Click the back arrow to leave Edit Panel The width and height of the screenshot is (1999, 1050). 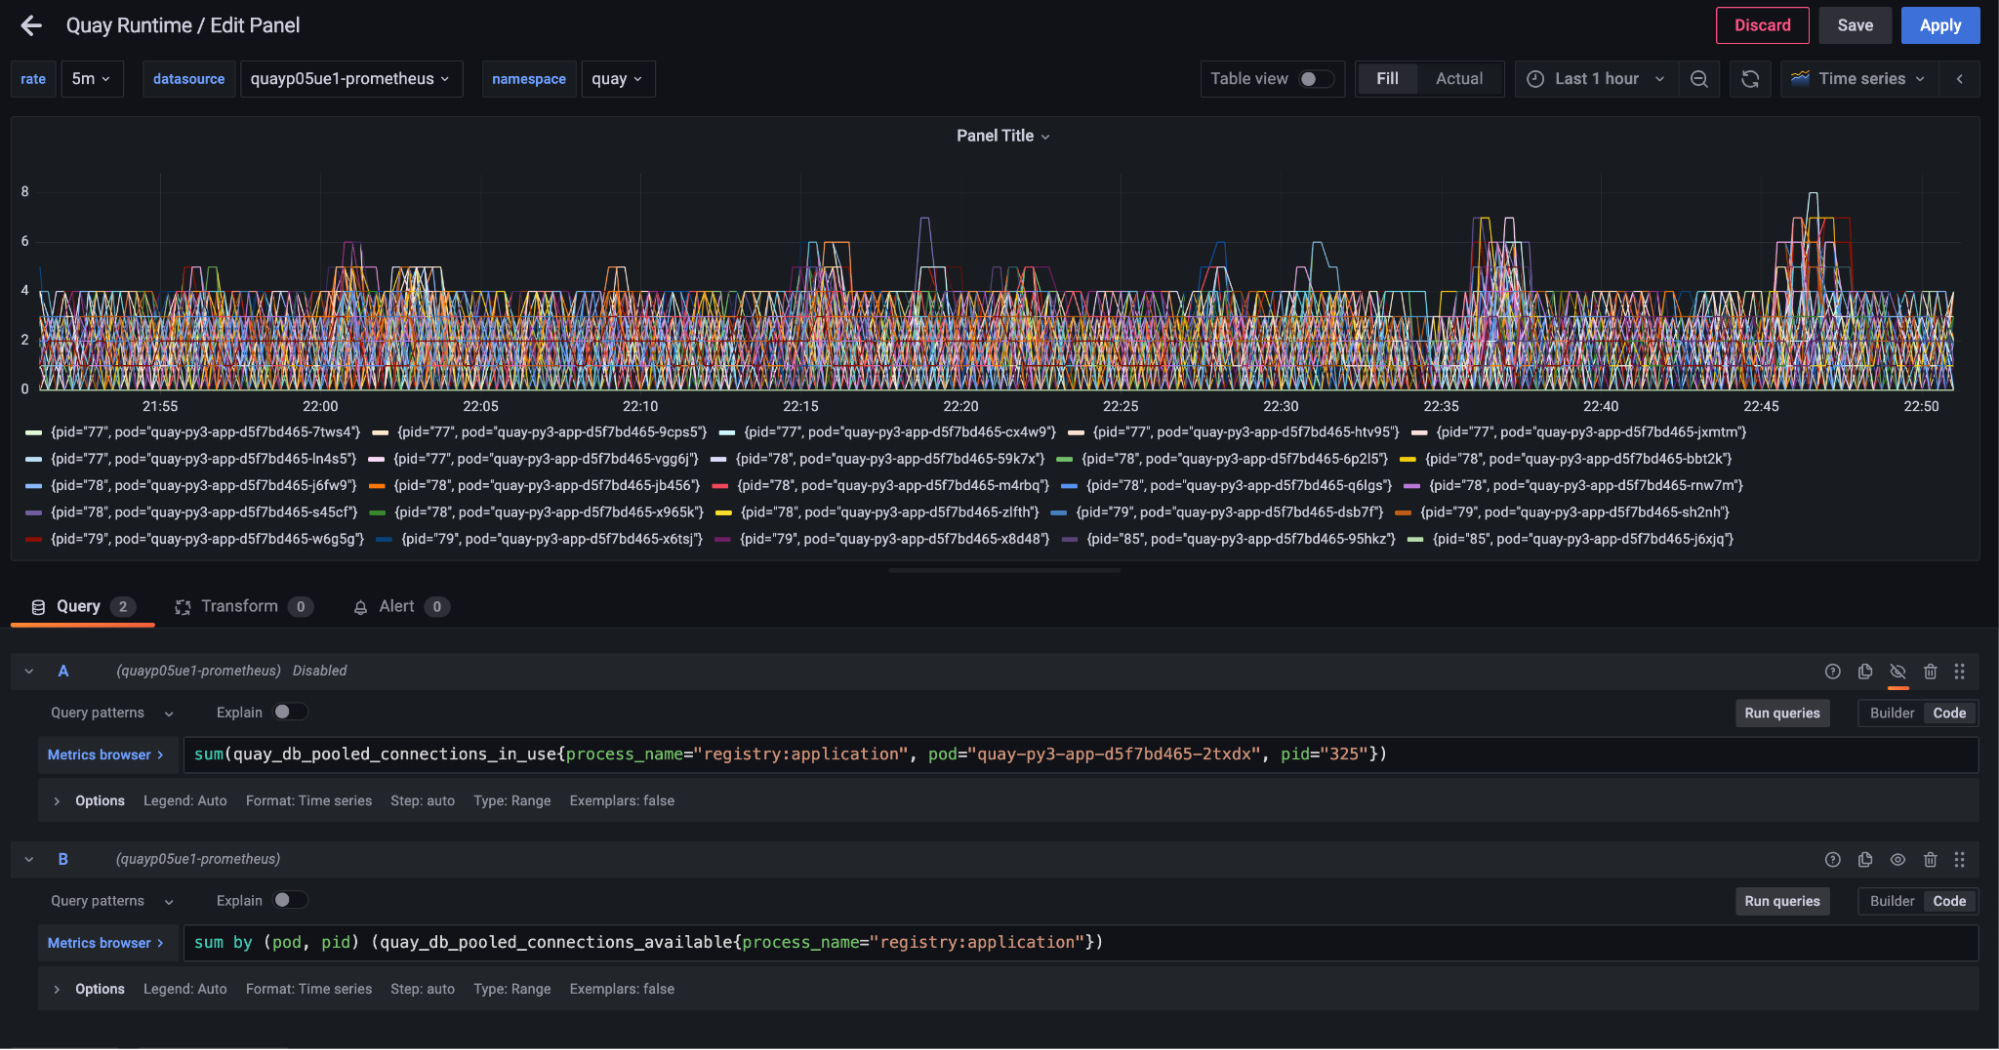click(x=31, y=26)
